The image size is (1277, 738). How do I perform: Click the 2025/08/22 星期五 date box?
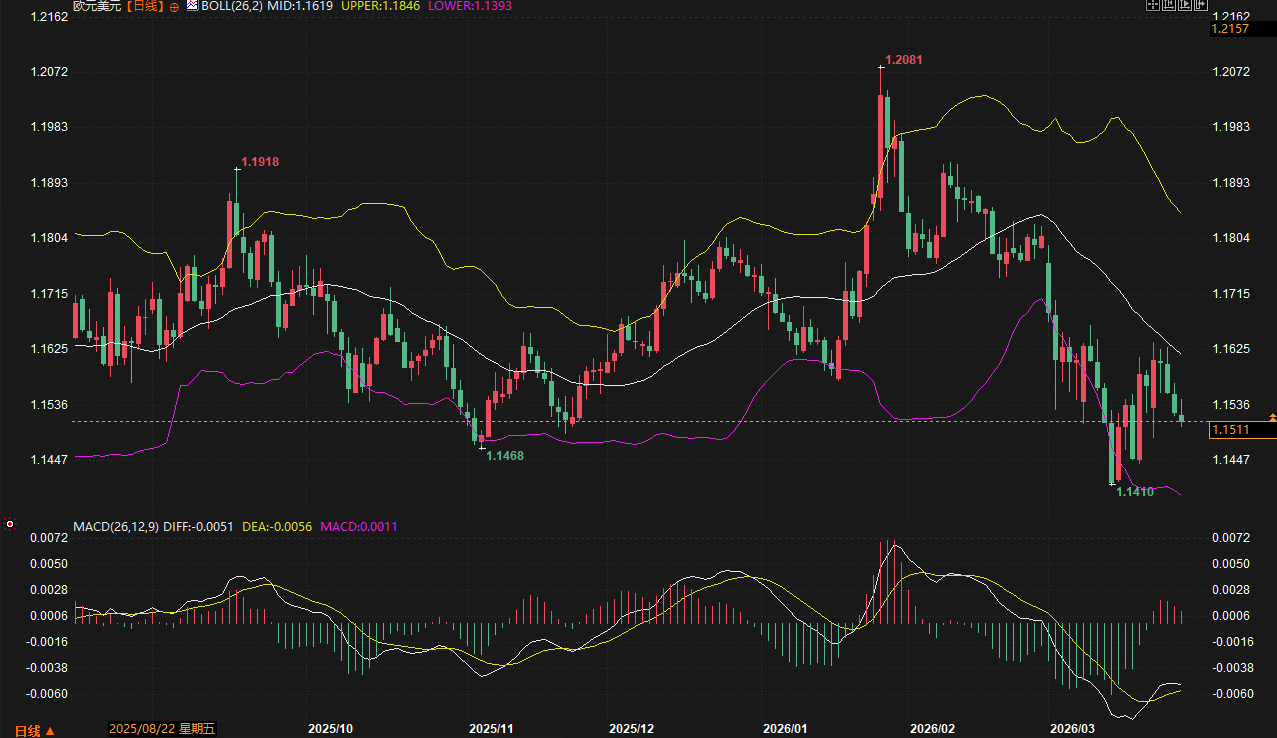coord(161,729)
